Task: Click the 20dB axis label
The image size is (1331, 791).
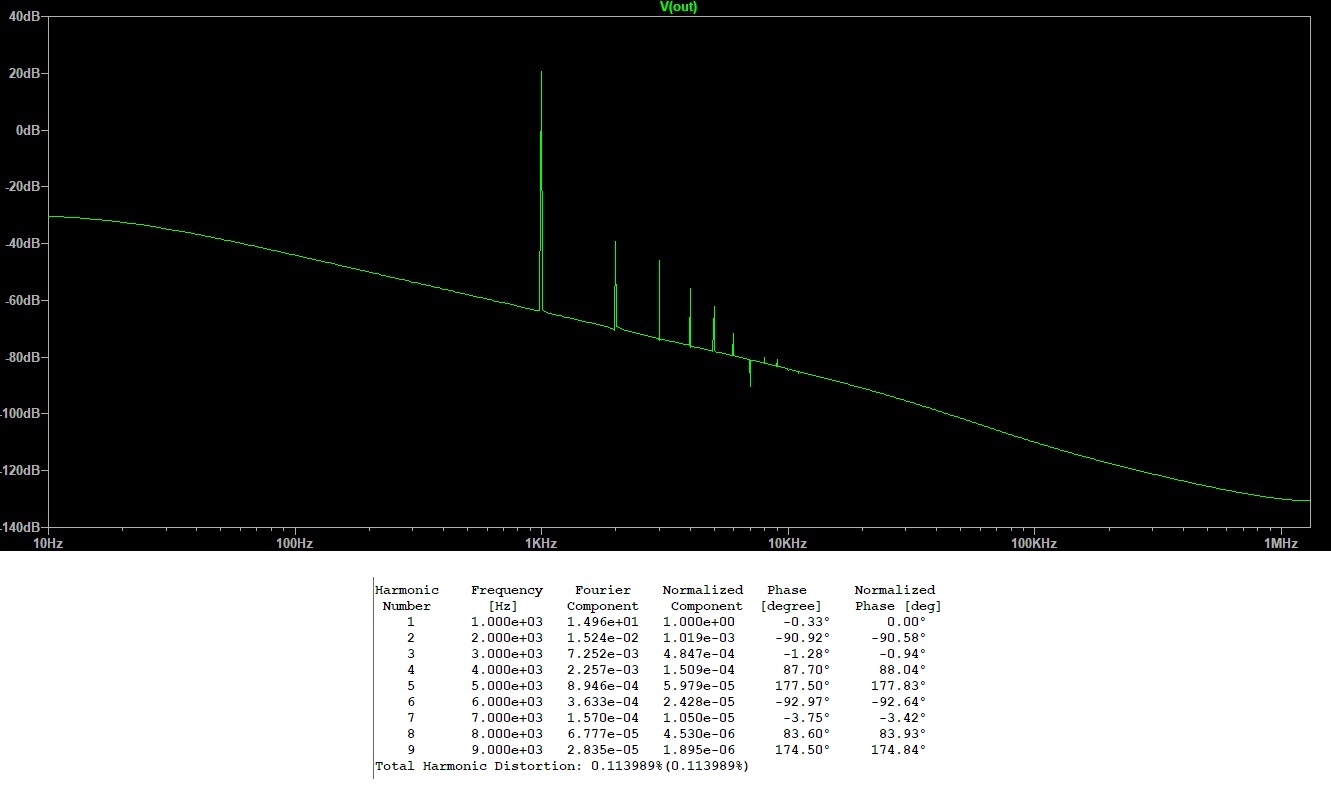Action: pos(22,73)
